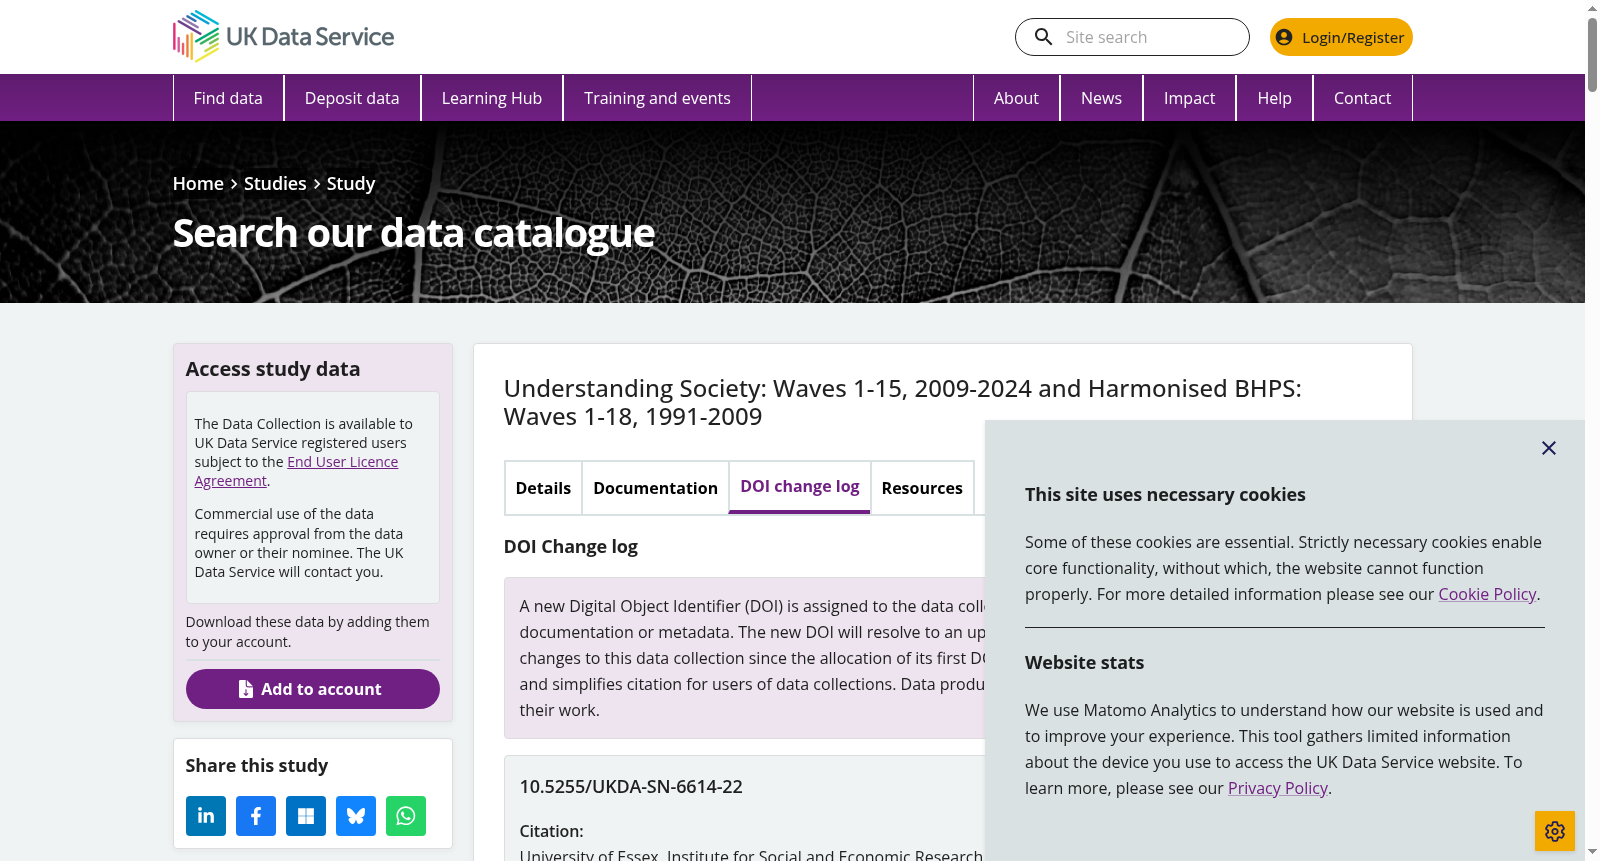Go to the About page
The image size is (1600, 861).
tap(1016, 98)
